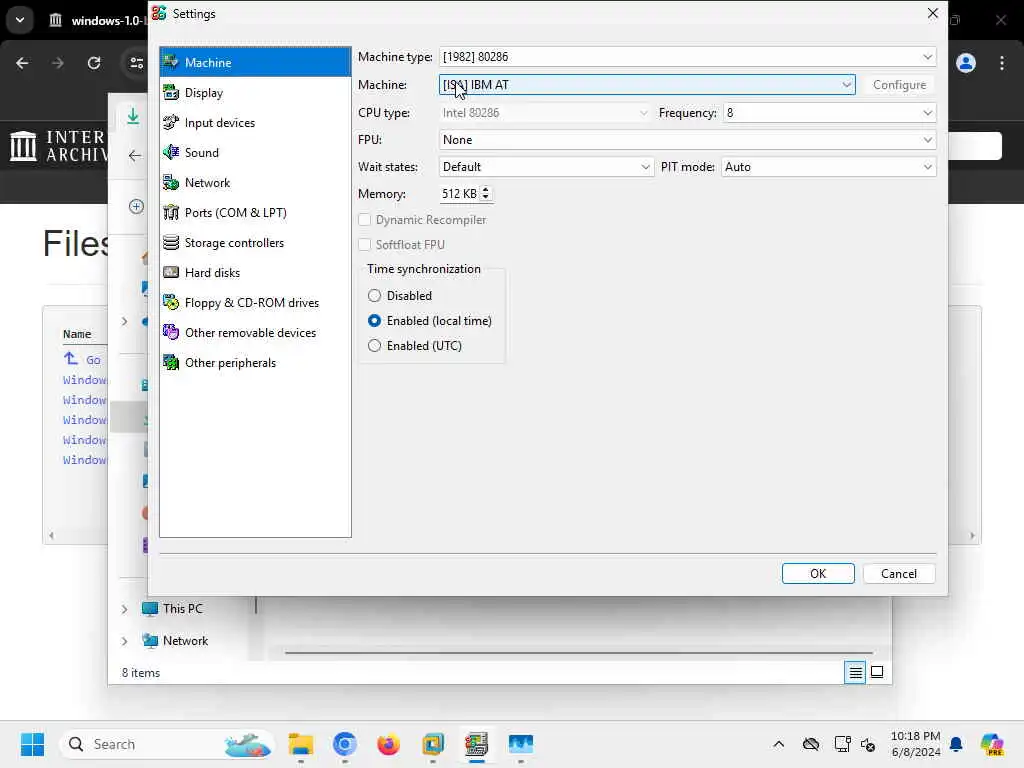
Task: Switch File Explorer to large icons view
Action: [877, 672]
